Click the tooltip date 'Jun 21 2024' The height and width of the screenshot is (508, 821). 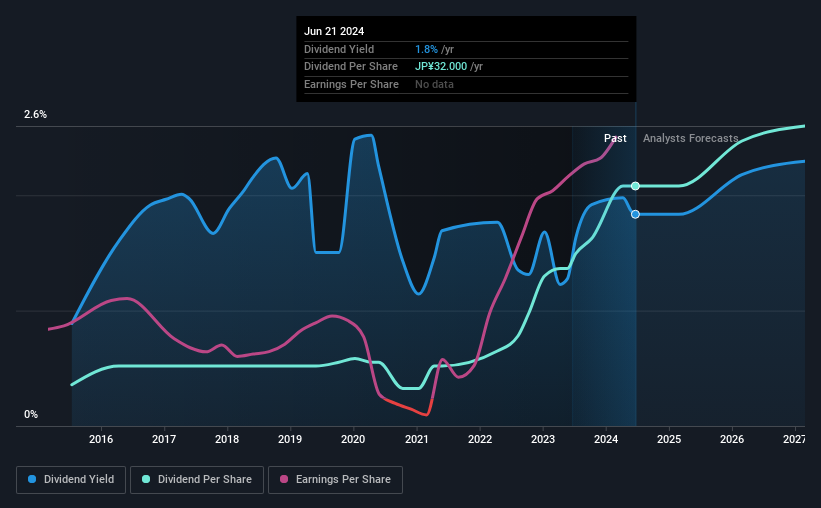(334, 31)
